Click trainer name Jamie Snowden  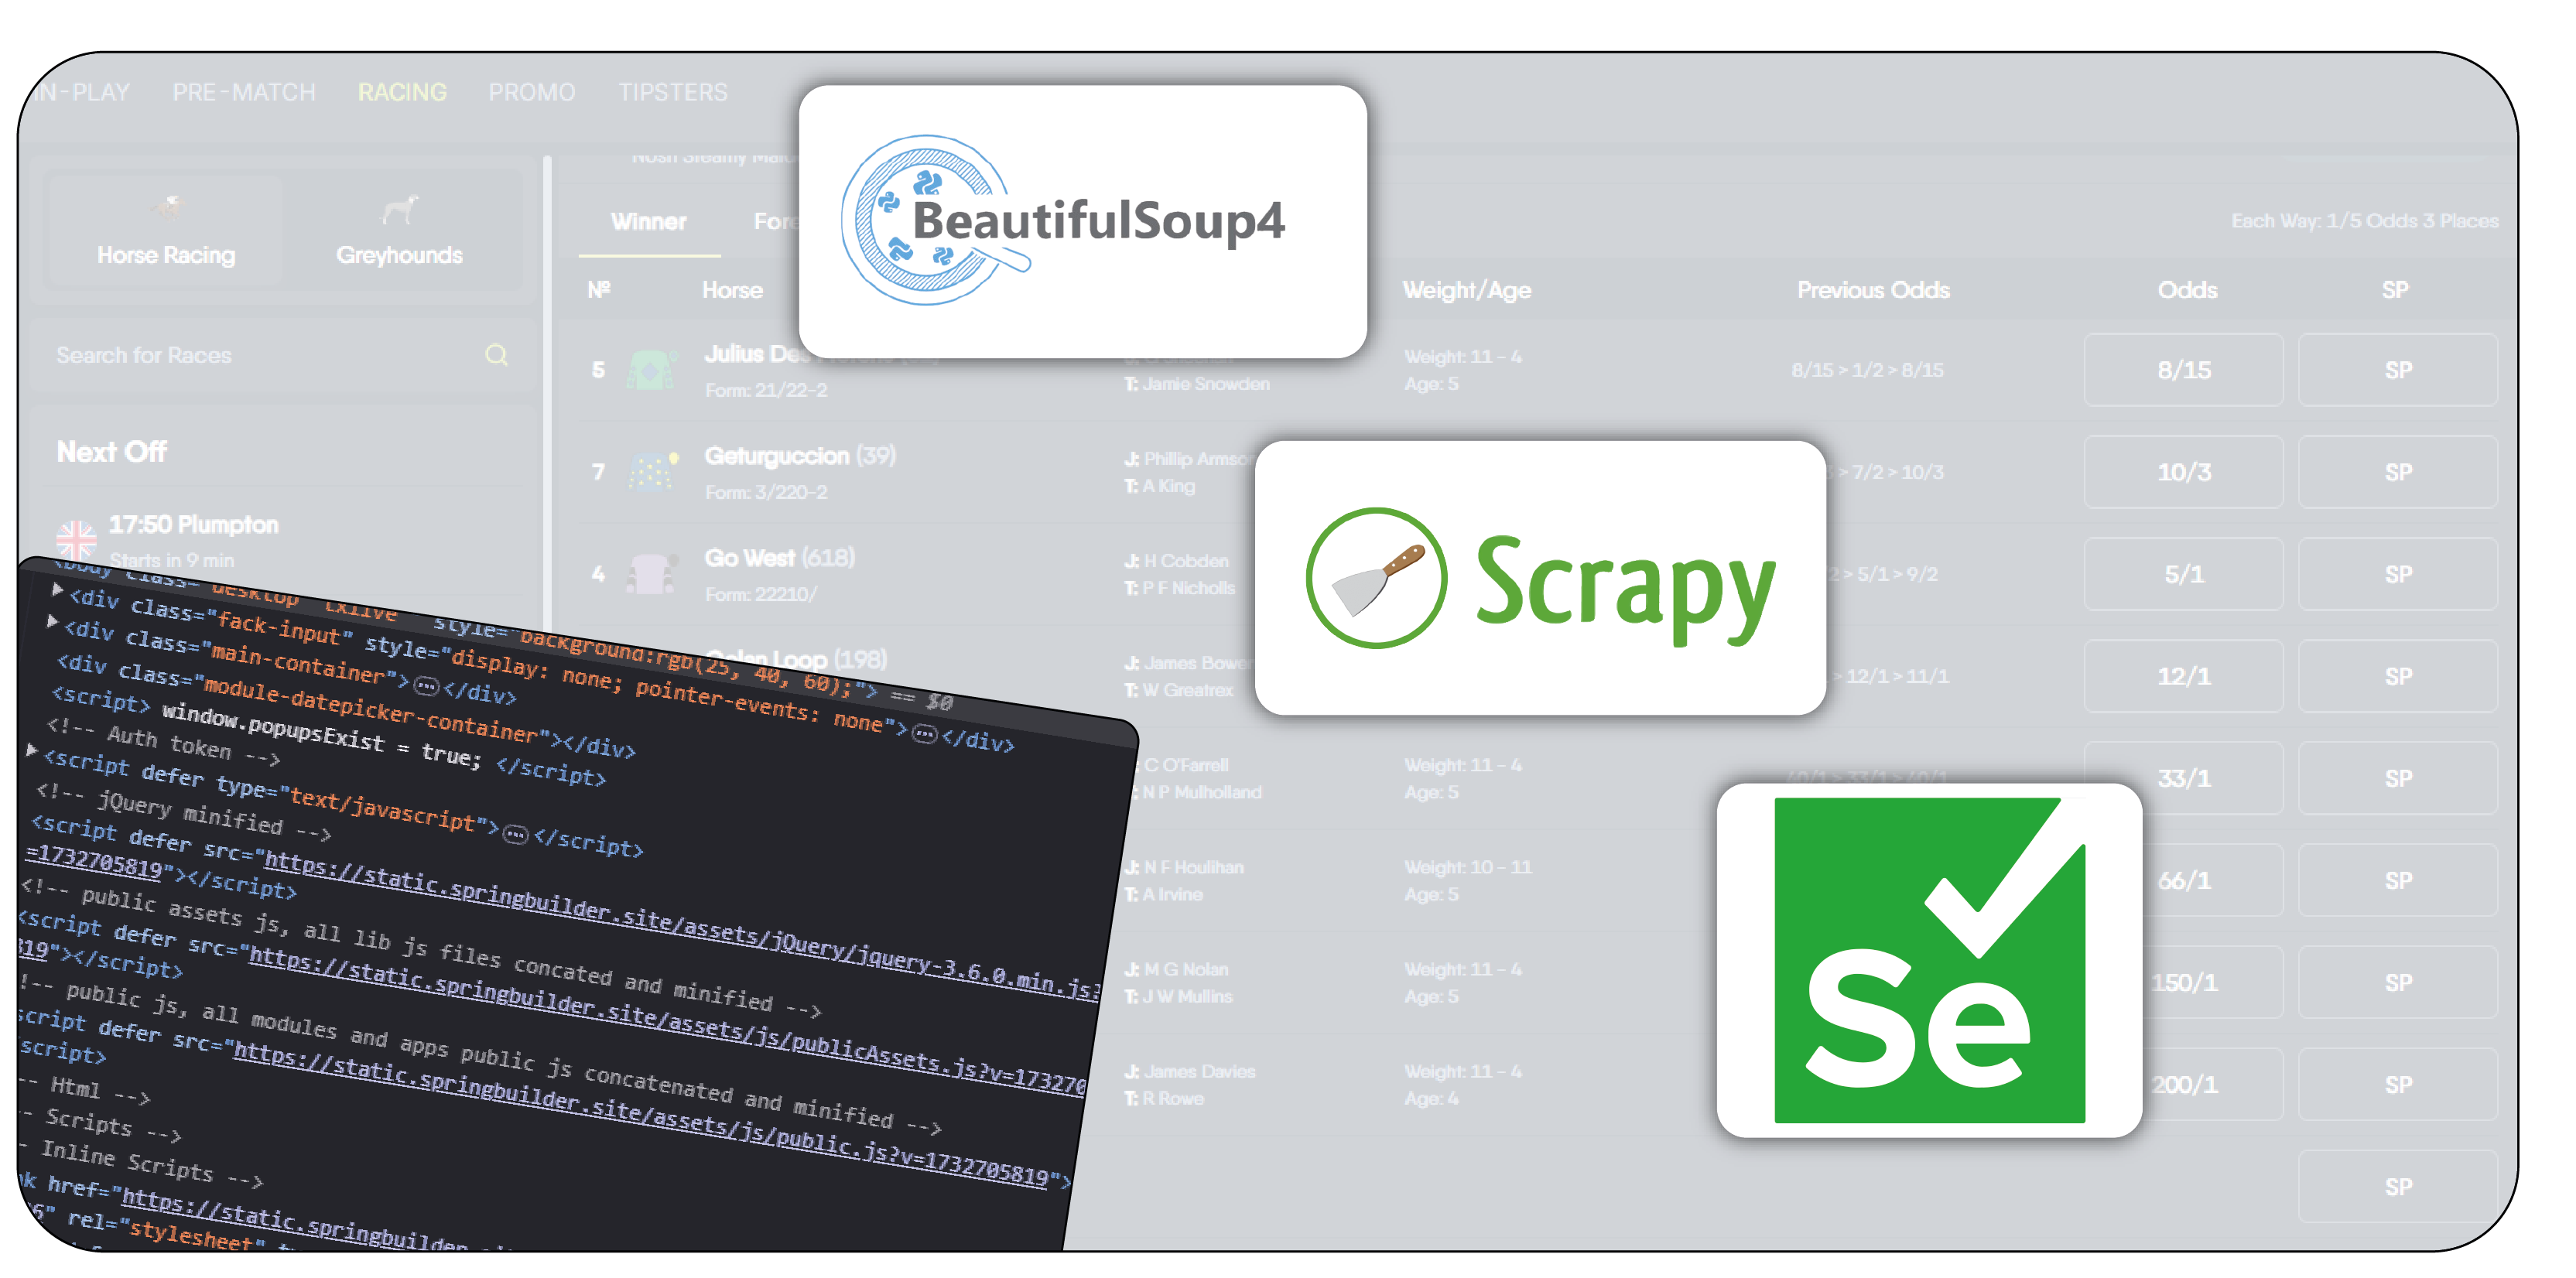pos(1206,384)
